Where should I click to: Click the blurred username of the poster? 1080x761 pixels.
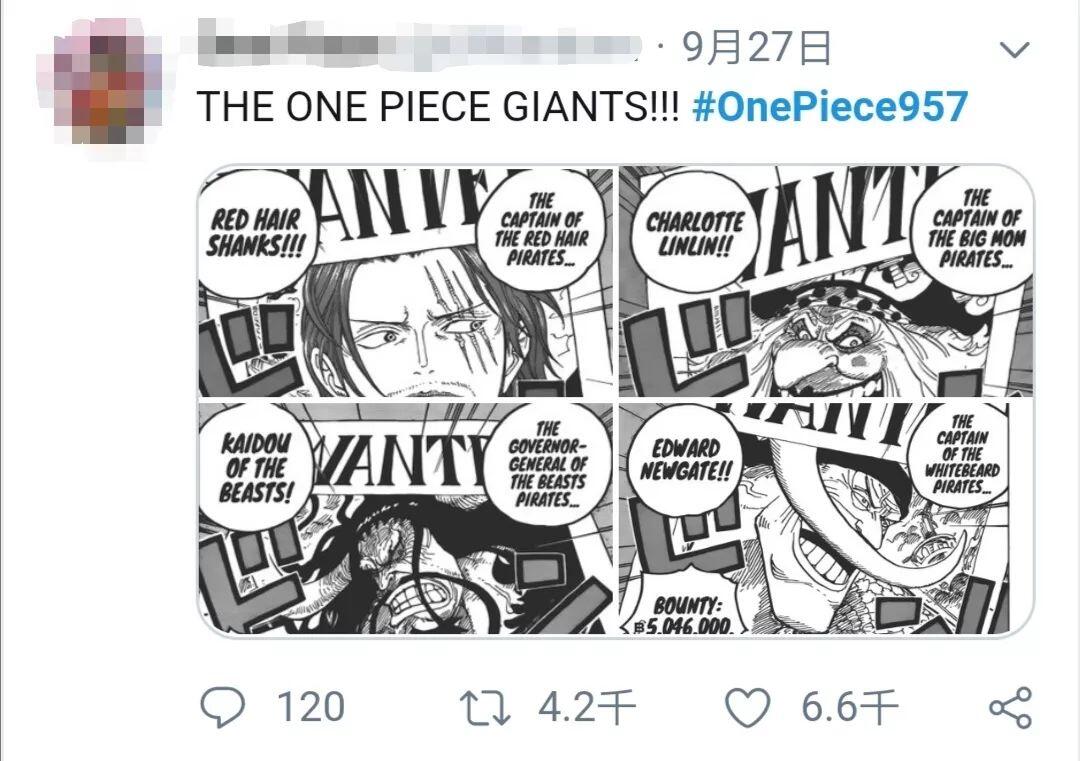tap(420, 47)
